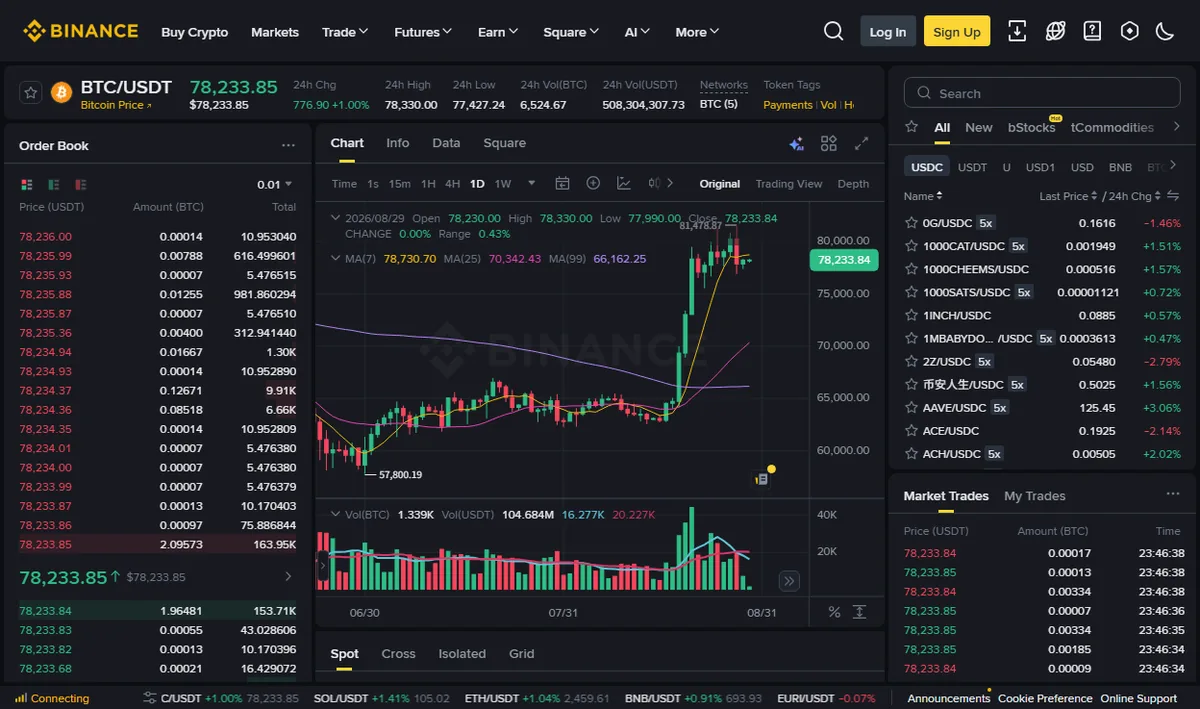1200x709 pixels.
Task: Open Order Book more options menu
Action: tap(288, 145)
